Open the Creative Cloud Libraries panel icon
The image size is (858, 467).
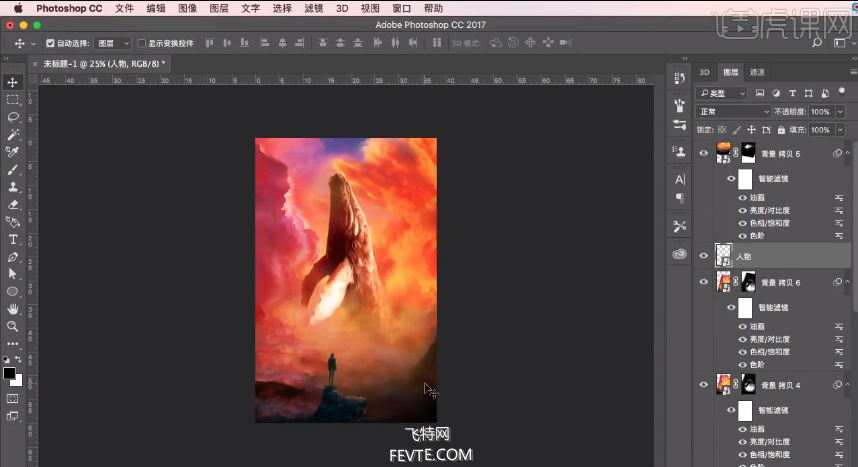click(680, 254)
